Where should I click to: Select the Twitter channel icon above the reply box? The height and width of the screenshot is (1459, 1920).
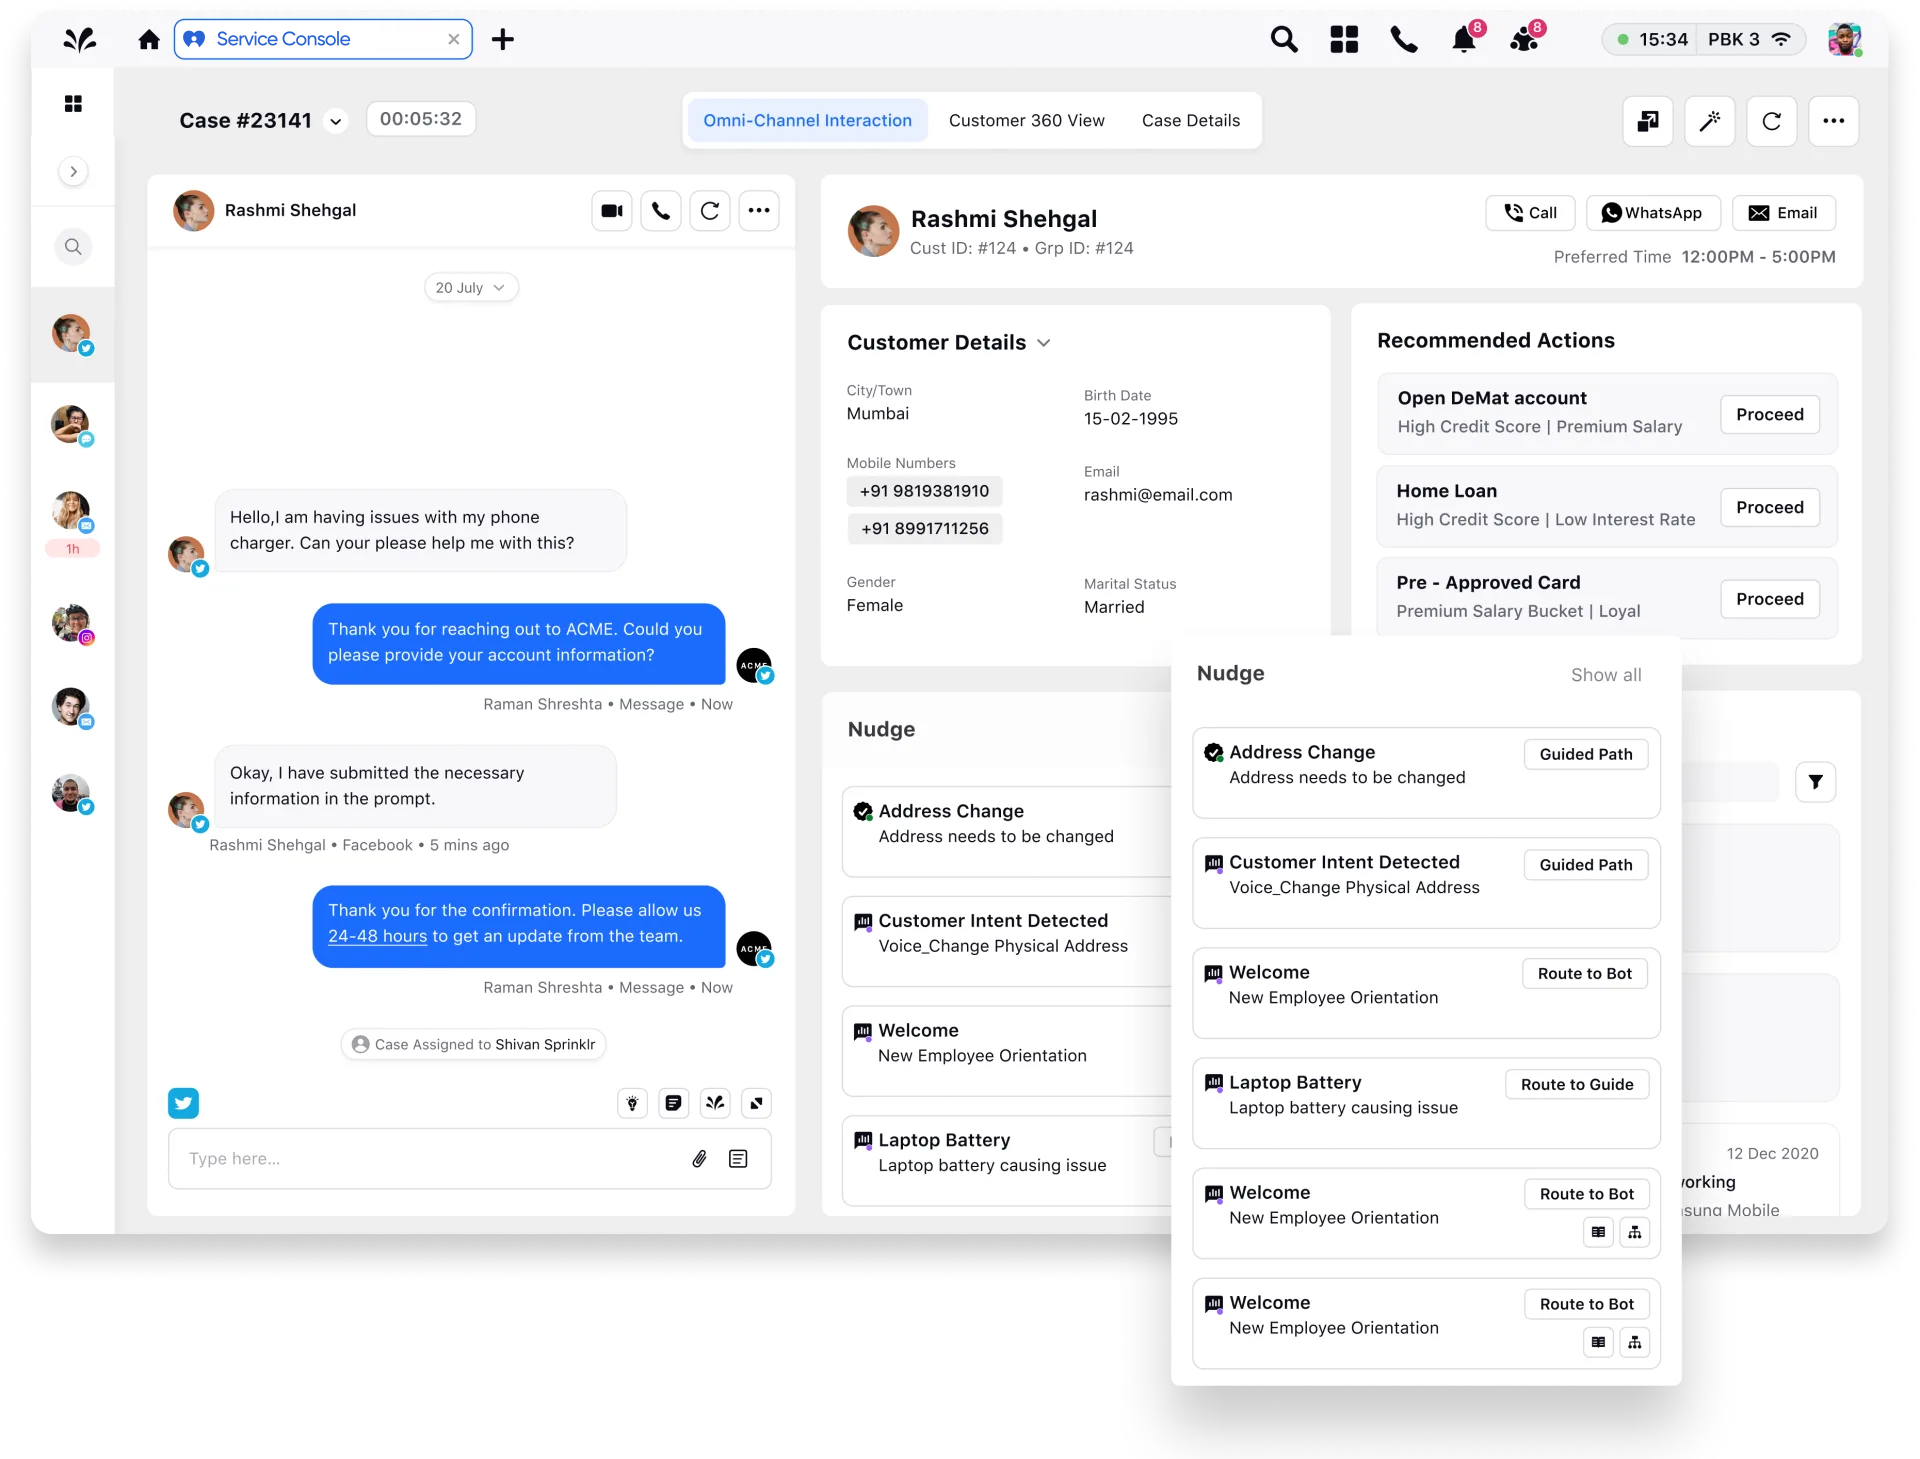(x=183, y=1103)
